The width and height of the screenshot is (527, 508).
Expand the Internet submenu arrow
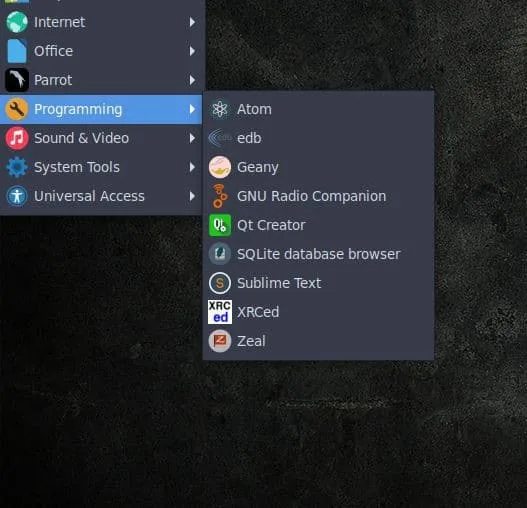coord(192,22)
